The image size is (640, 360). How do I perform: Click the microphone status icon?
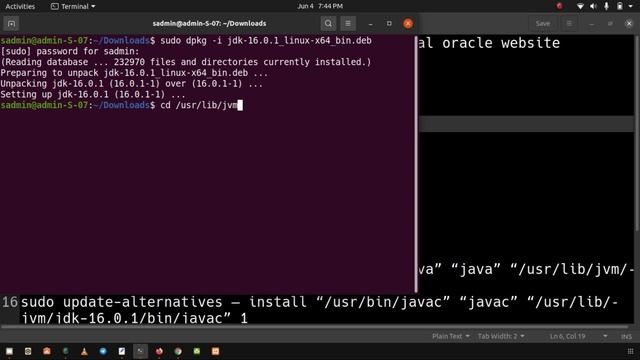click(x=607, y=6)
